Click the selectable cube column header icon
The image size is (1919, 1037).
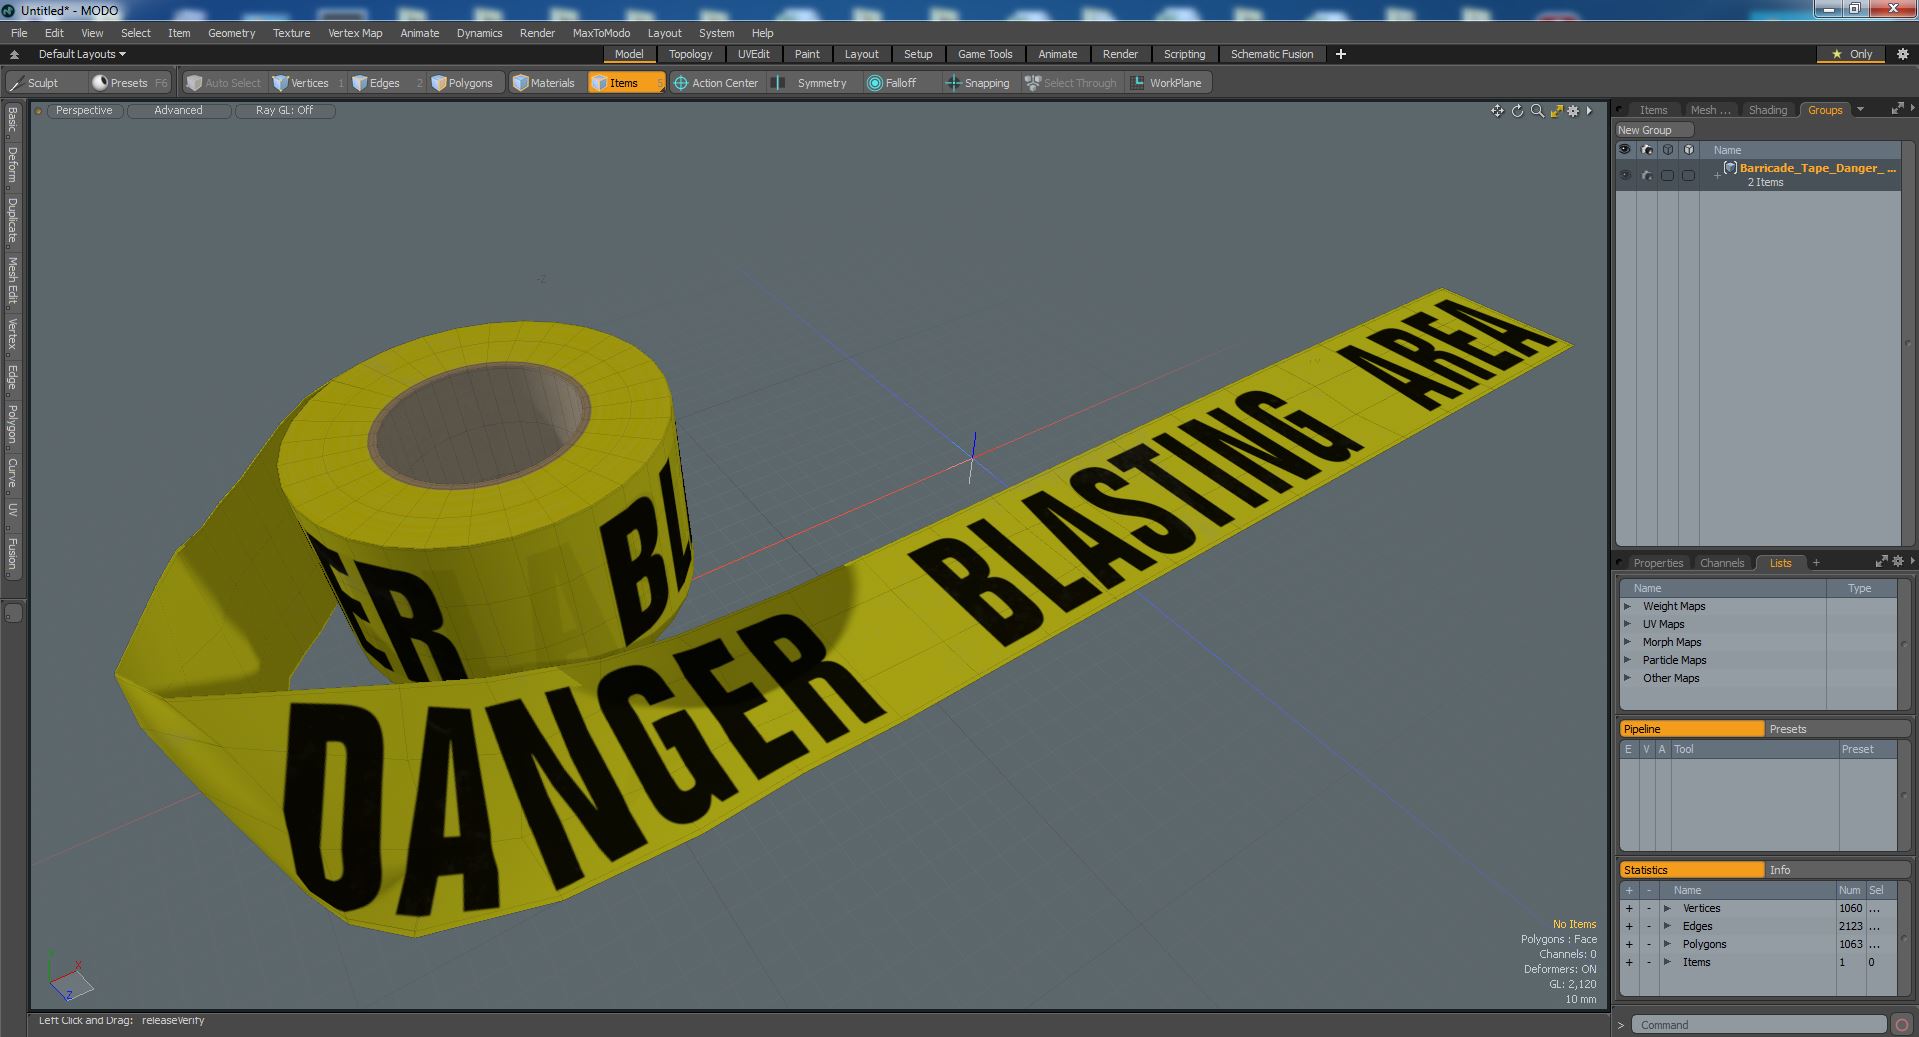coord(1667,150)
